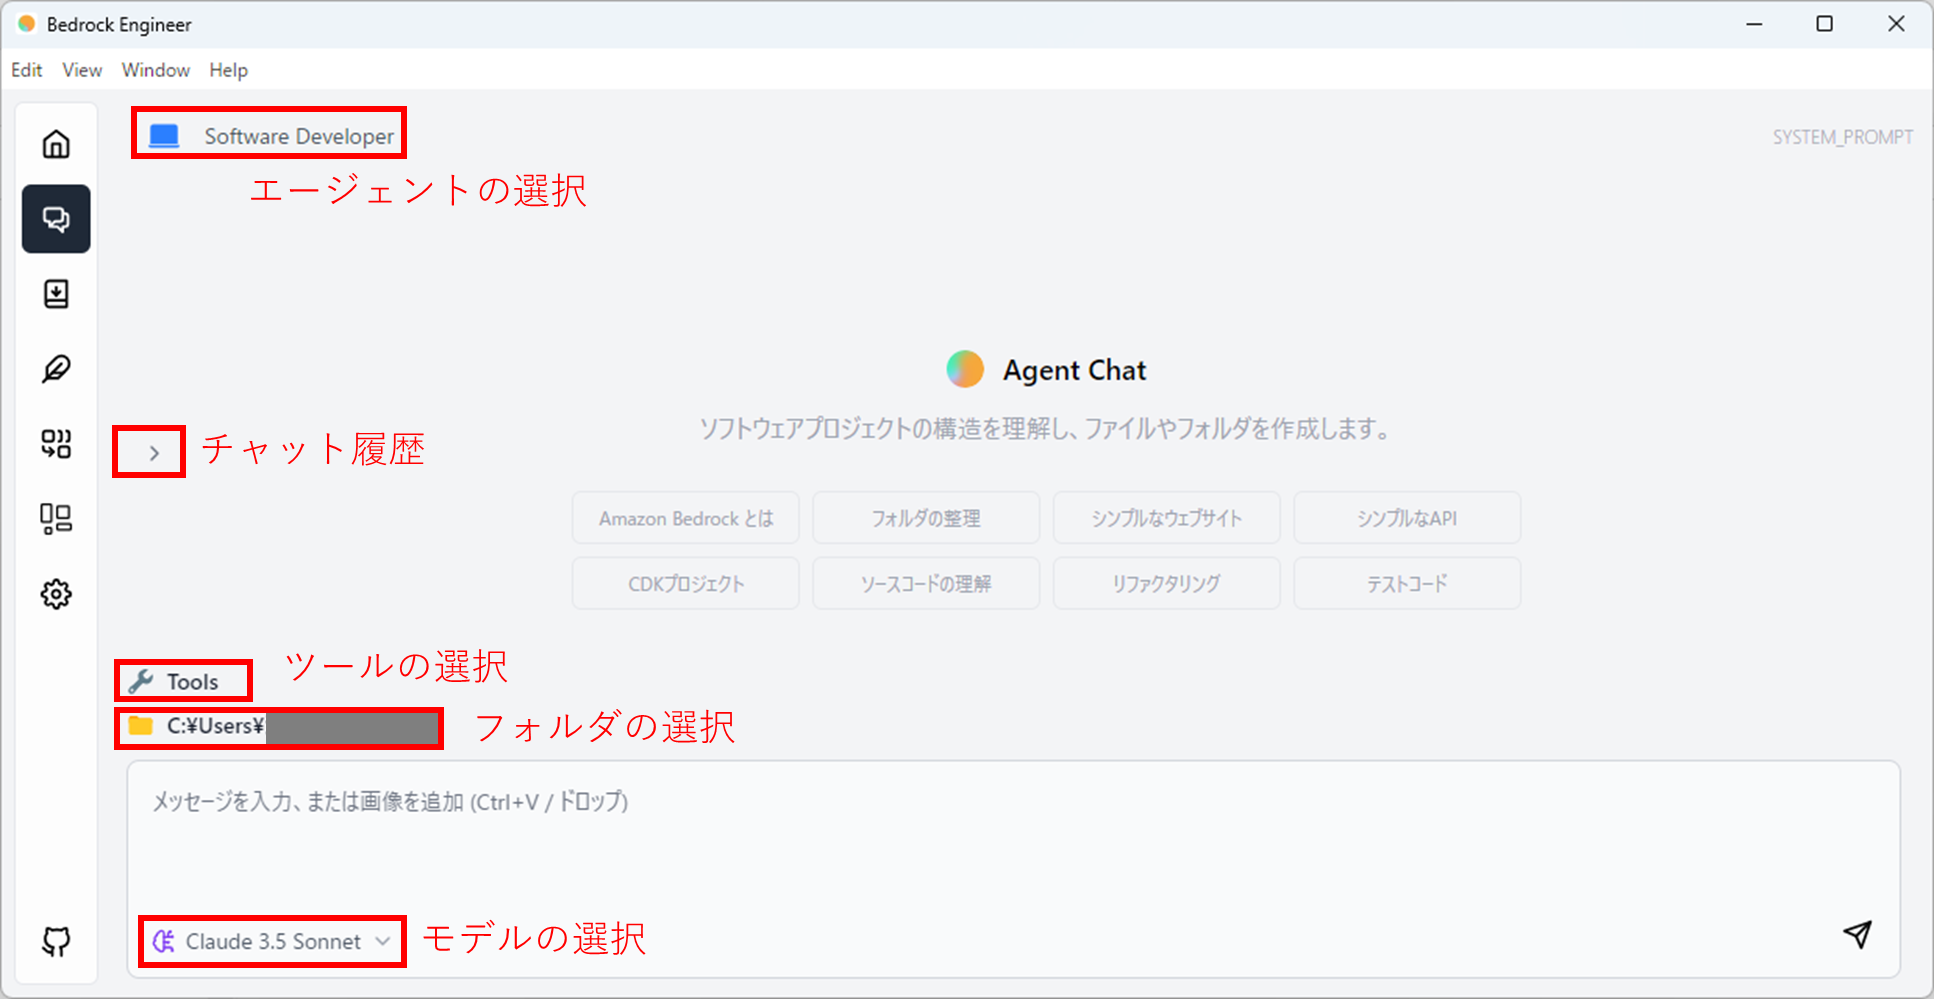
Task: Pick the 'シンプルなウェブサイト' suggestion
Action: [1166, 518]
